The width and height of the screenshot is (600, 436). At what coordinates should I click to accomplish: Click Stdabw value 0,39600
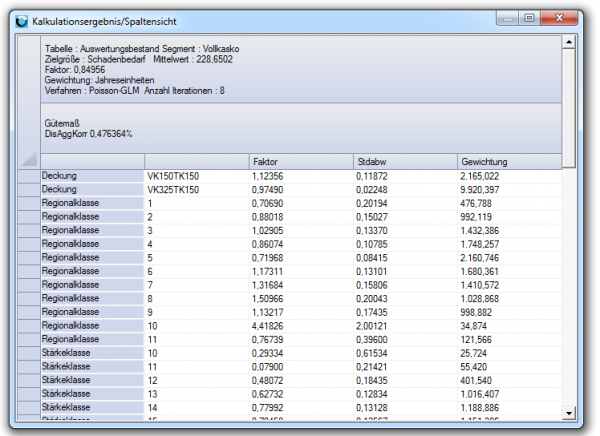(x=372, y=340)
